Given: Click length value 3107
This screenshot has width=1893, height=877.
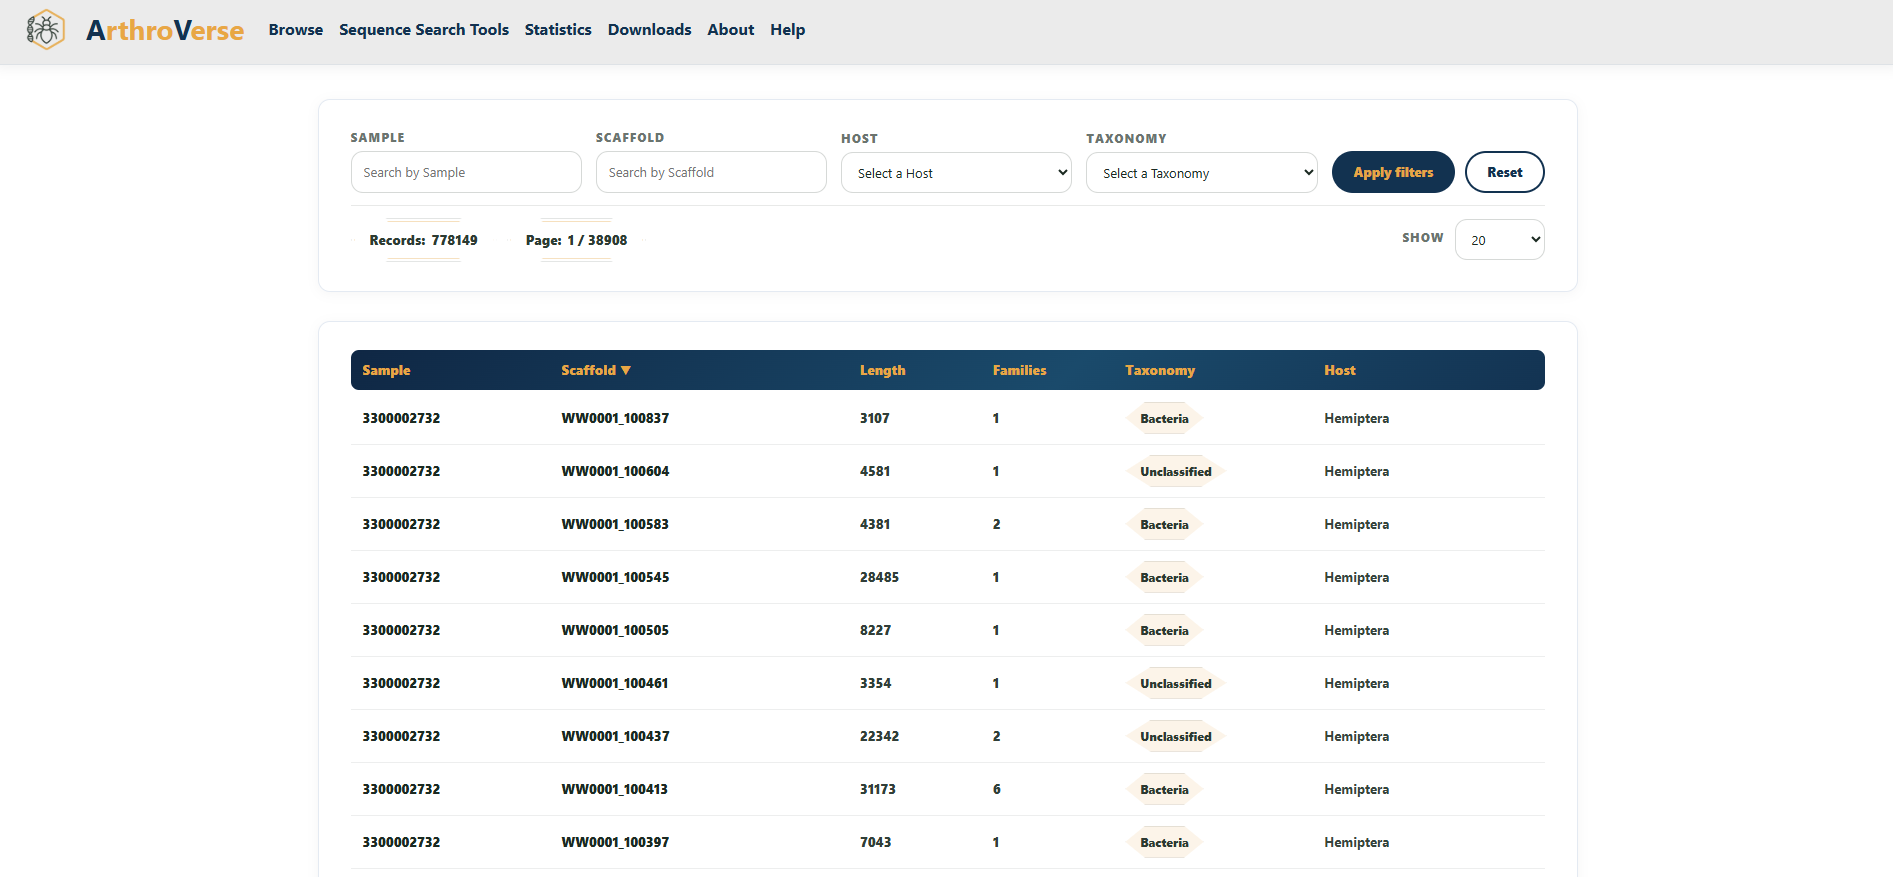Looking at the screenshot, I should coord(875,418).
